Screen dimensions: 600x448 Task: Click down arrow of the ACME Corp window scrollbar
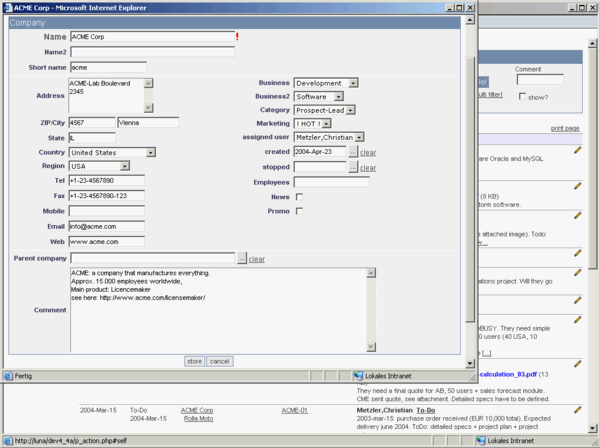tap(470, 363)
